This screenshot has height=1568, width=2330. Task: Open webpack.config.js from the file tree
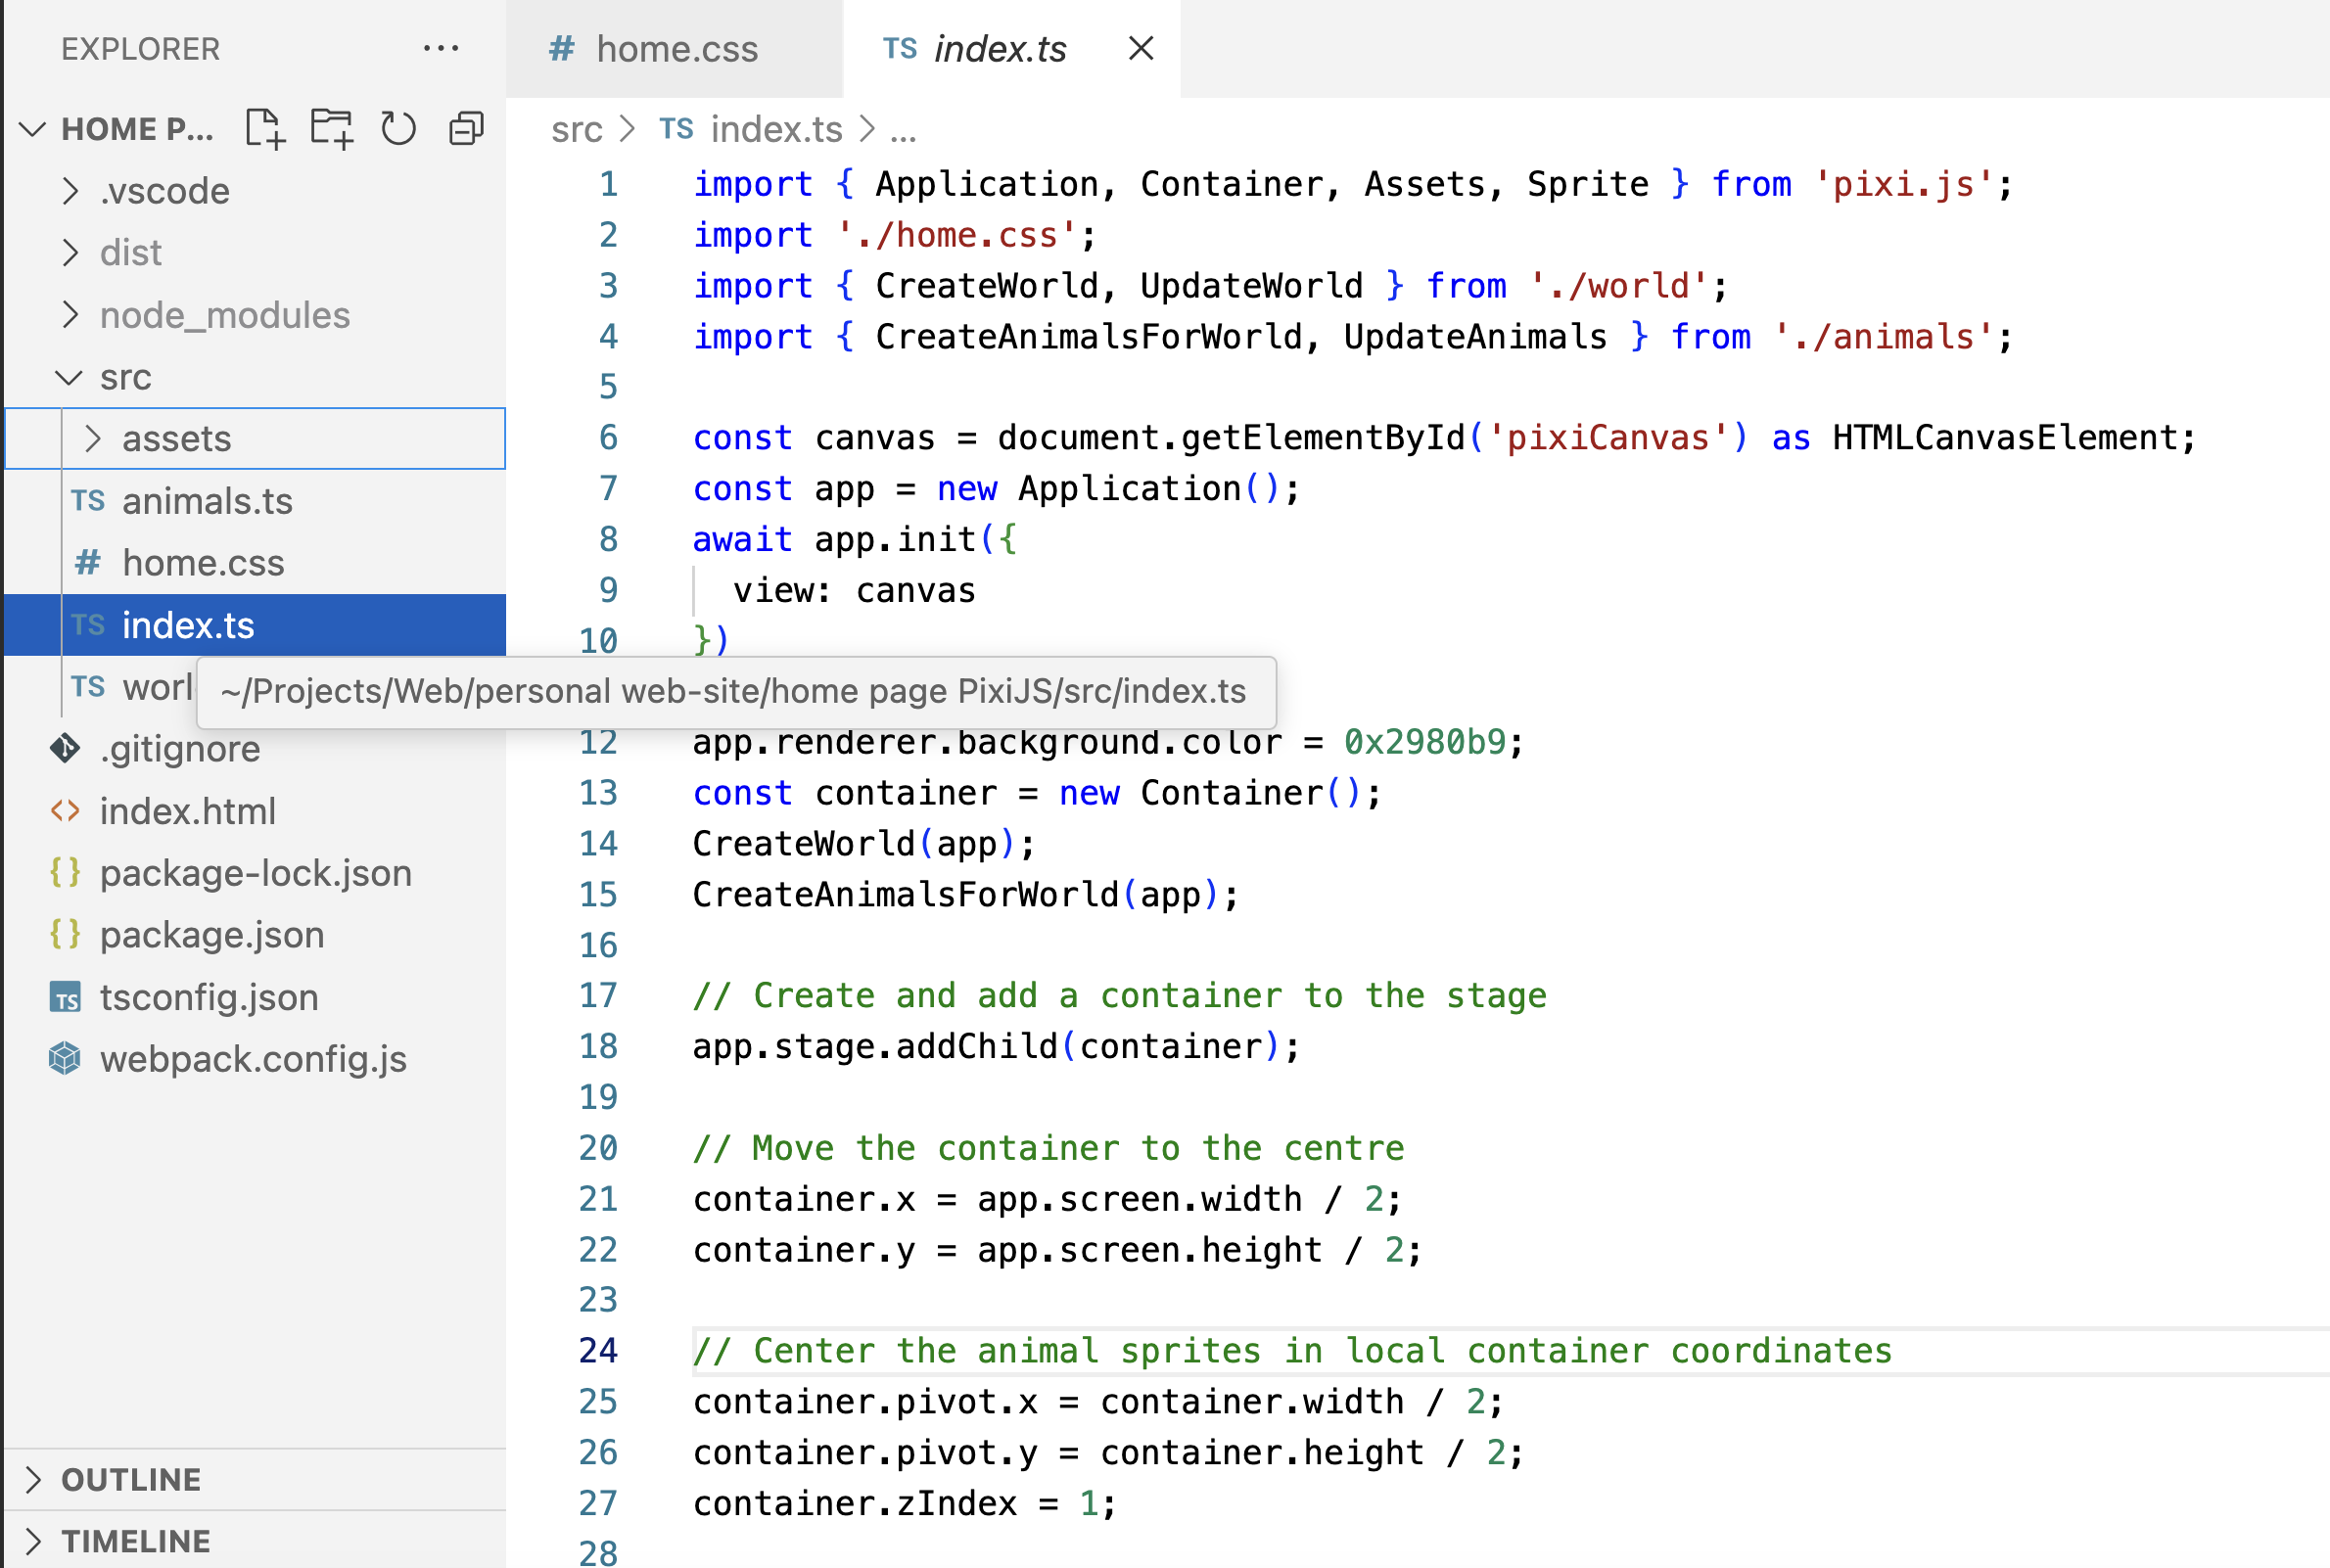click(252, 1059)
